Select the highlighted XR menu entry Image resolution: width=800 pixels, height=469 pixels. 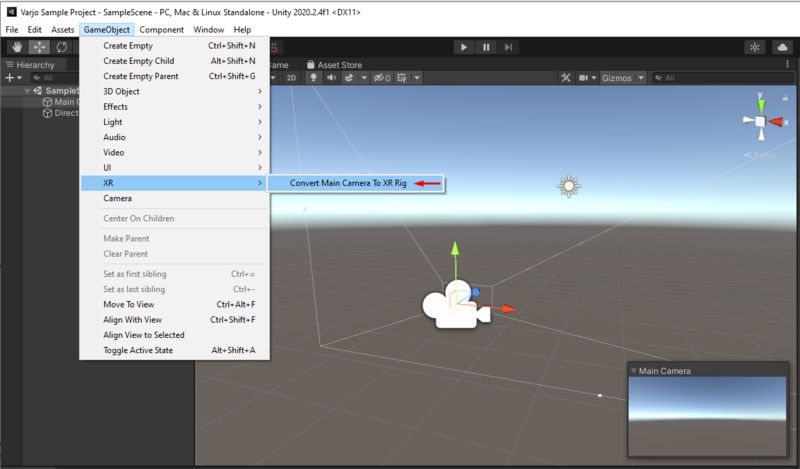click(174, 183)
